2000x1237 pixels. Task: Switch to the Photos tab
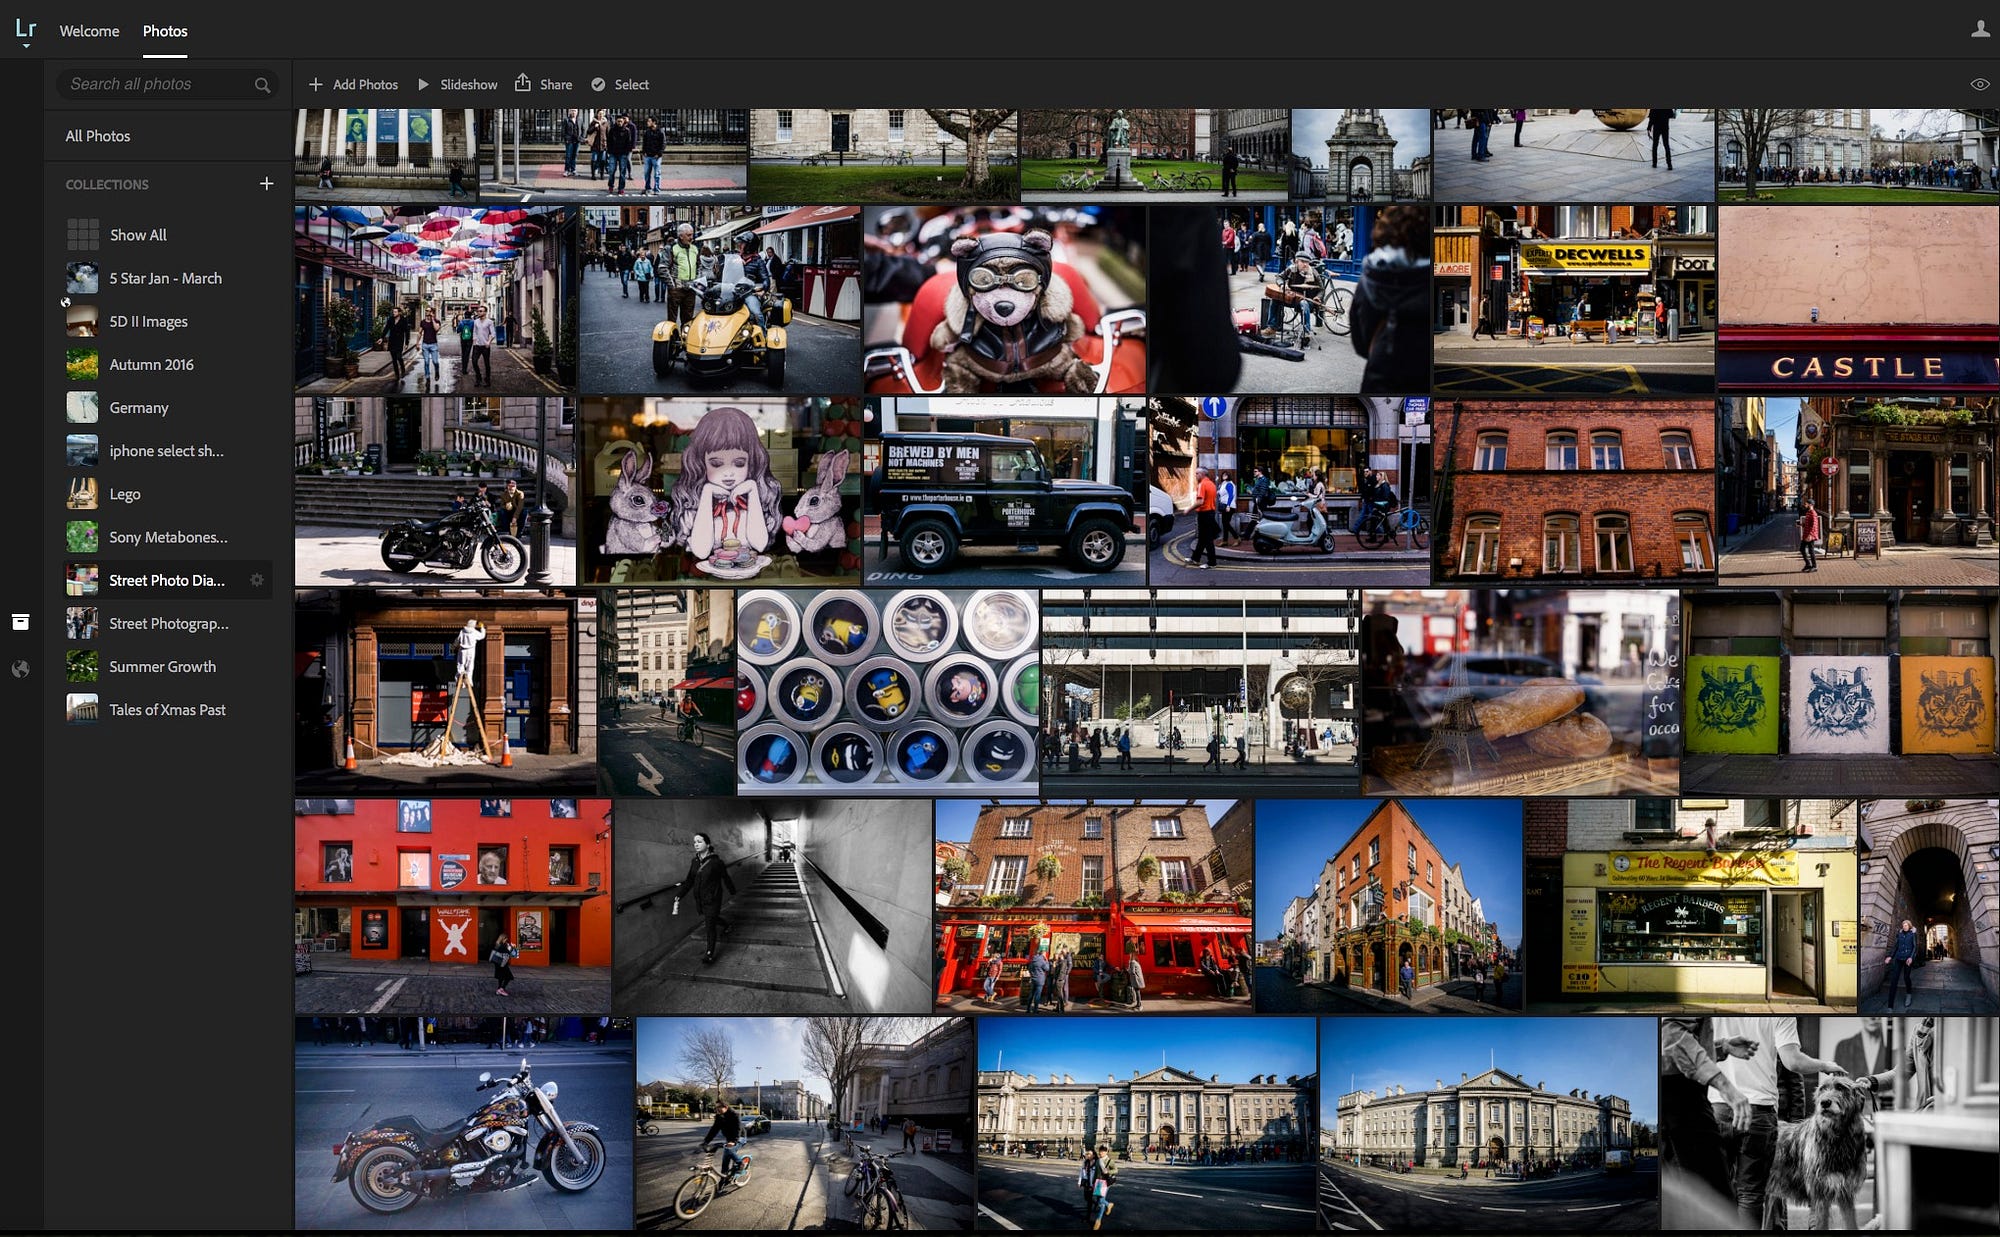pyautogui.click(x=165, y=31)
